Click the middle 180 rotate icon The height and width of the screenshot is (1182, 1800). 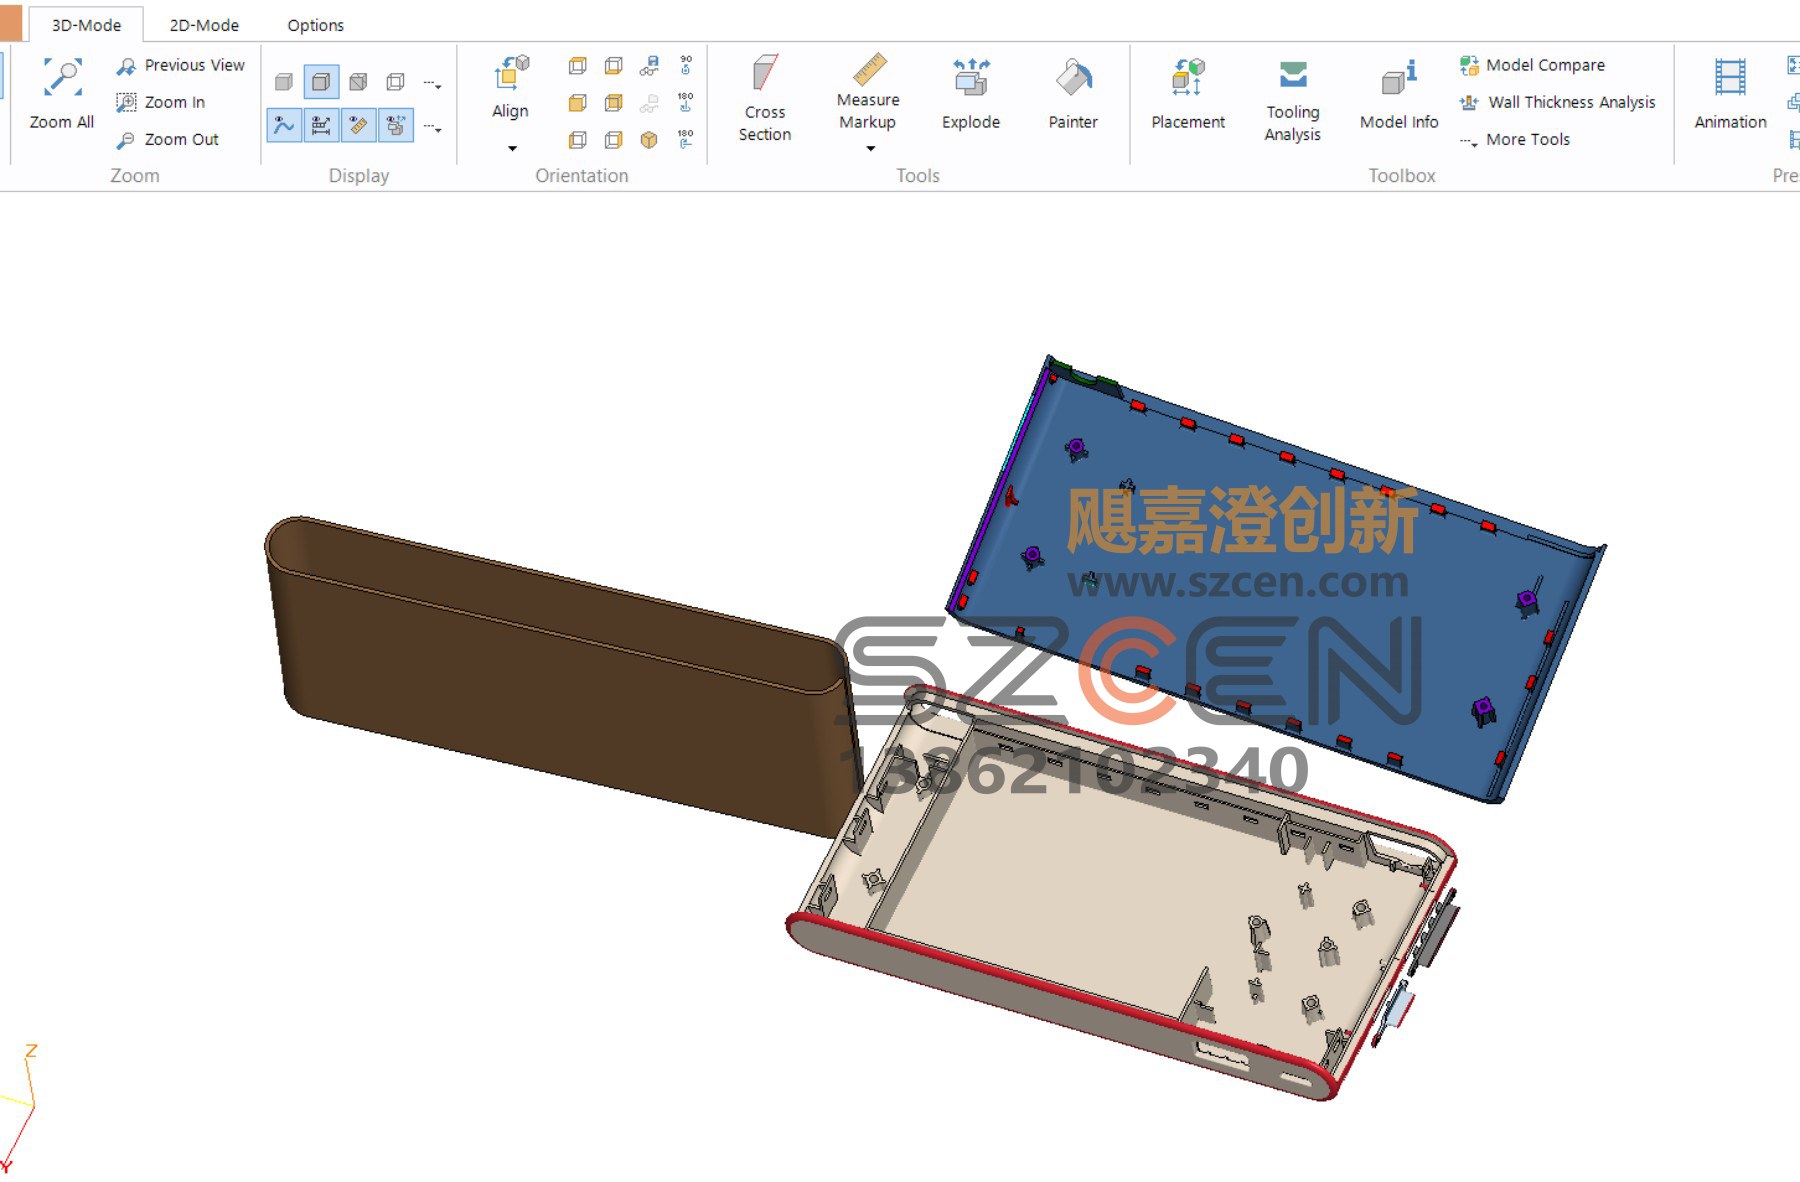coord(685,102)
